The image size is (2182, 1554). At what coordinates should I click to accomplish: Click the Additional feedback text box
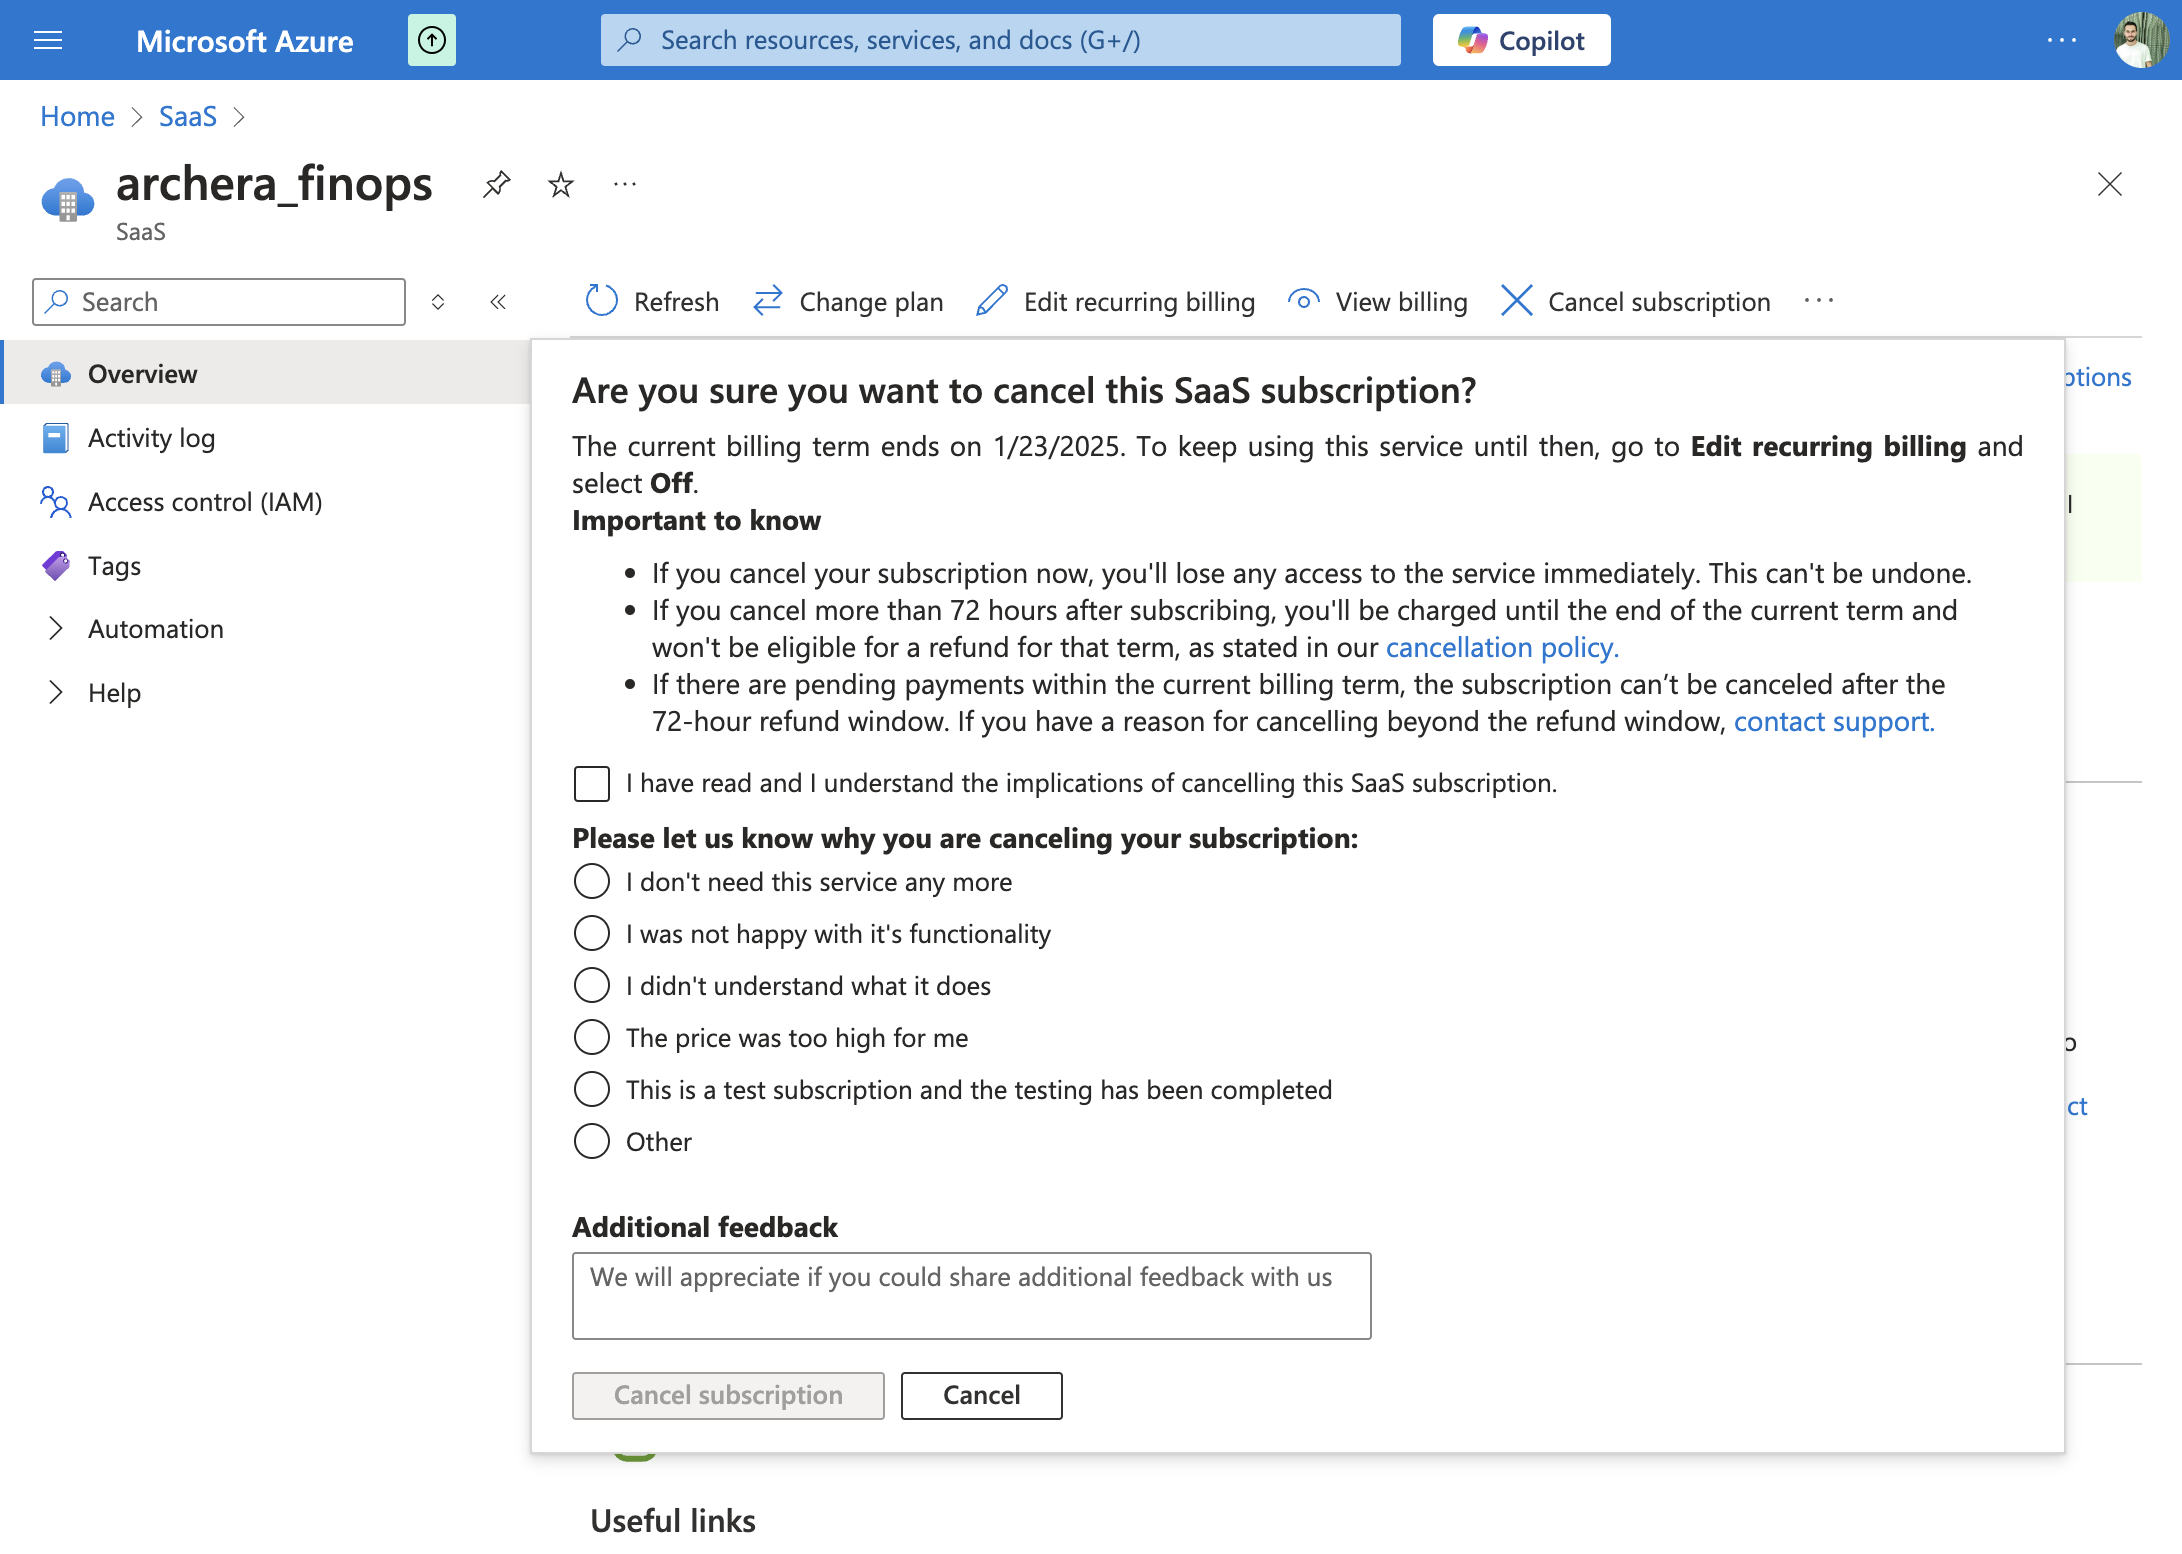[971, 1295]
